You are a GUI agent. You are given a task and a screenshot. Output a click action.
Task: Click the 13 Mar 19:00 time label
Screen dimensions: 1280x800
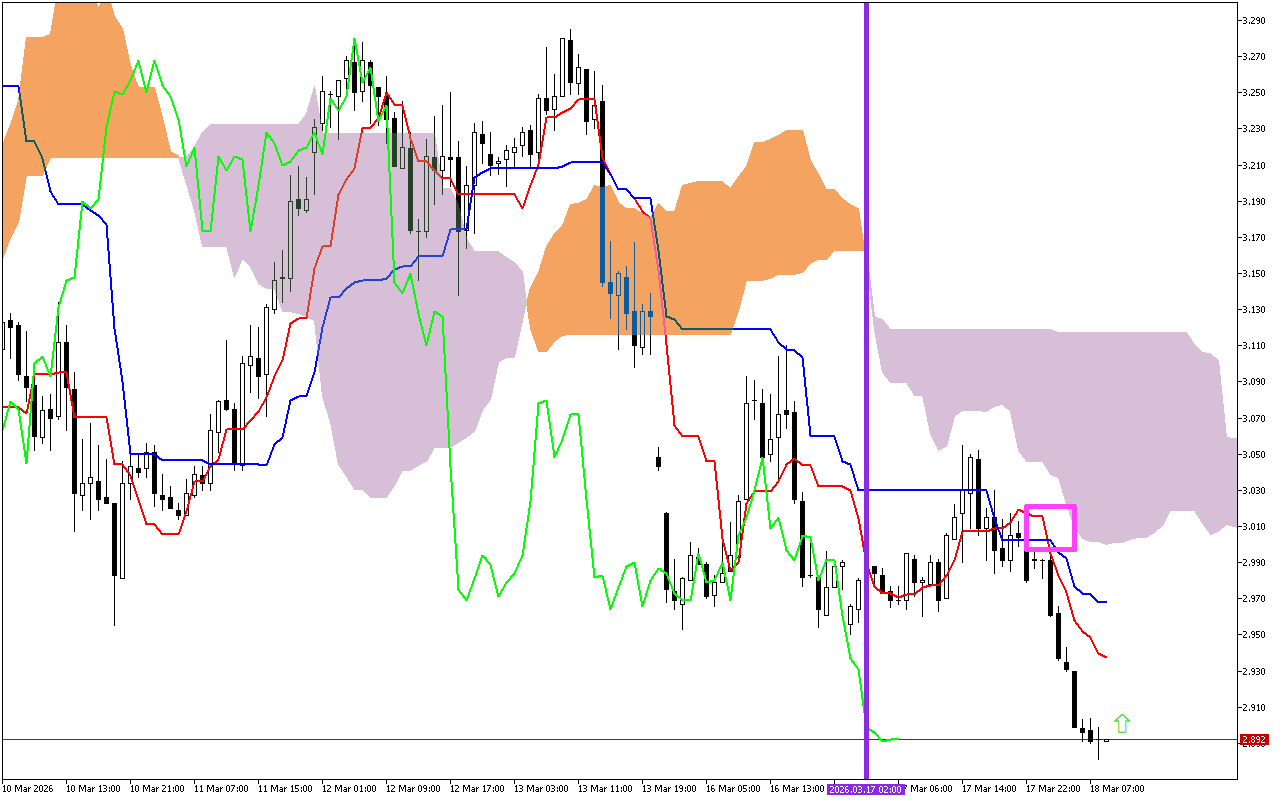(x=670, y=789)
